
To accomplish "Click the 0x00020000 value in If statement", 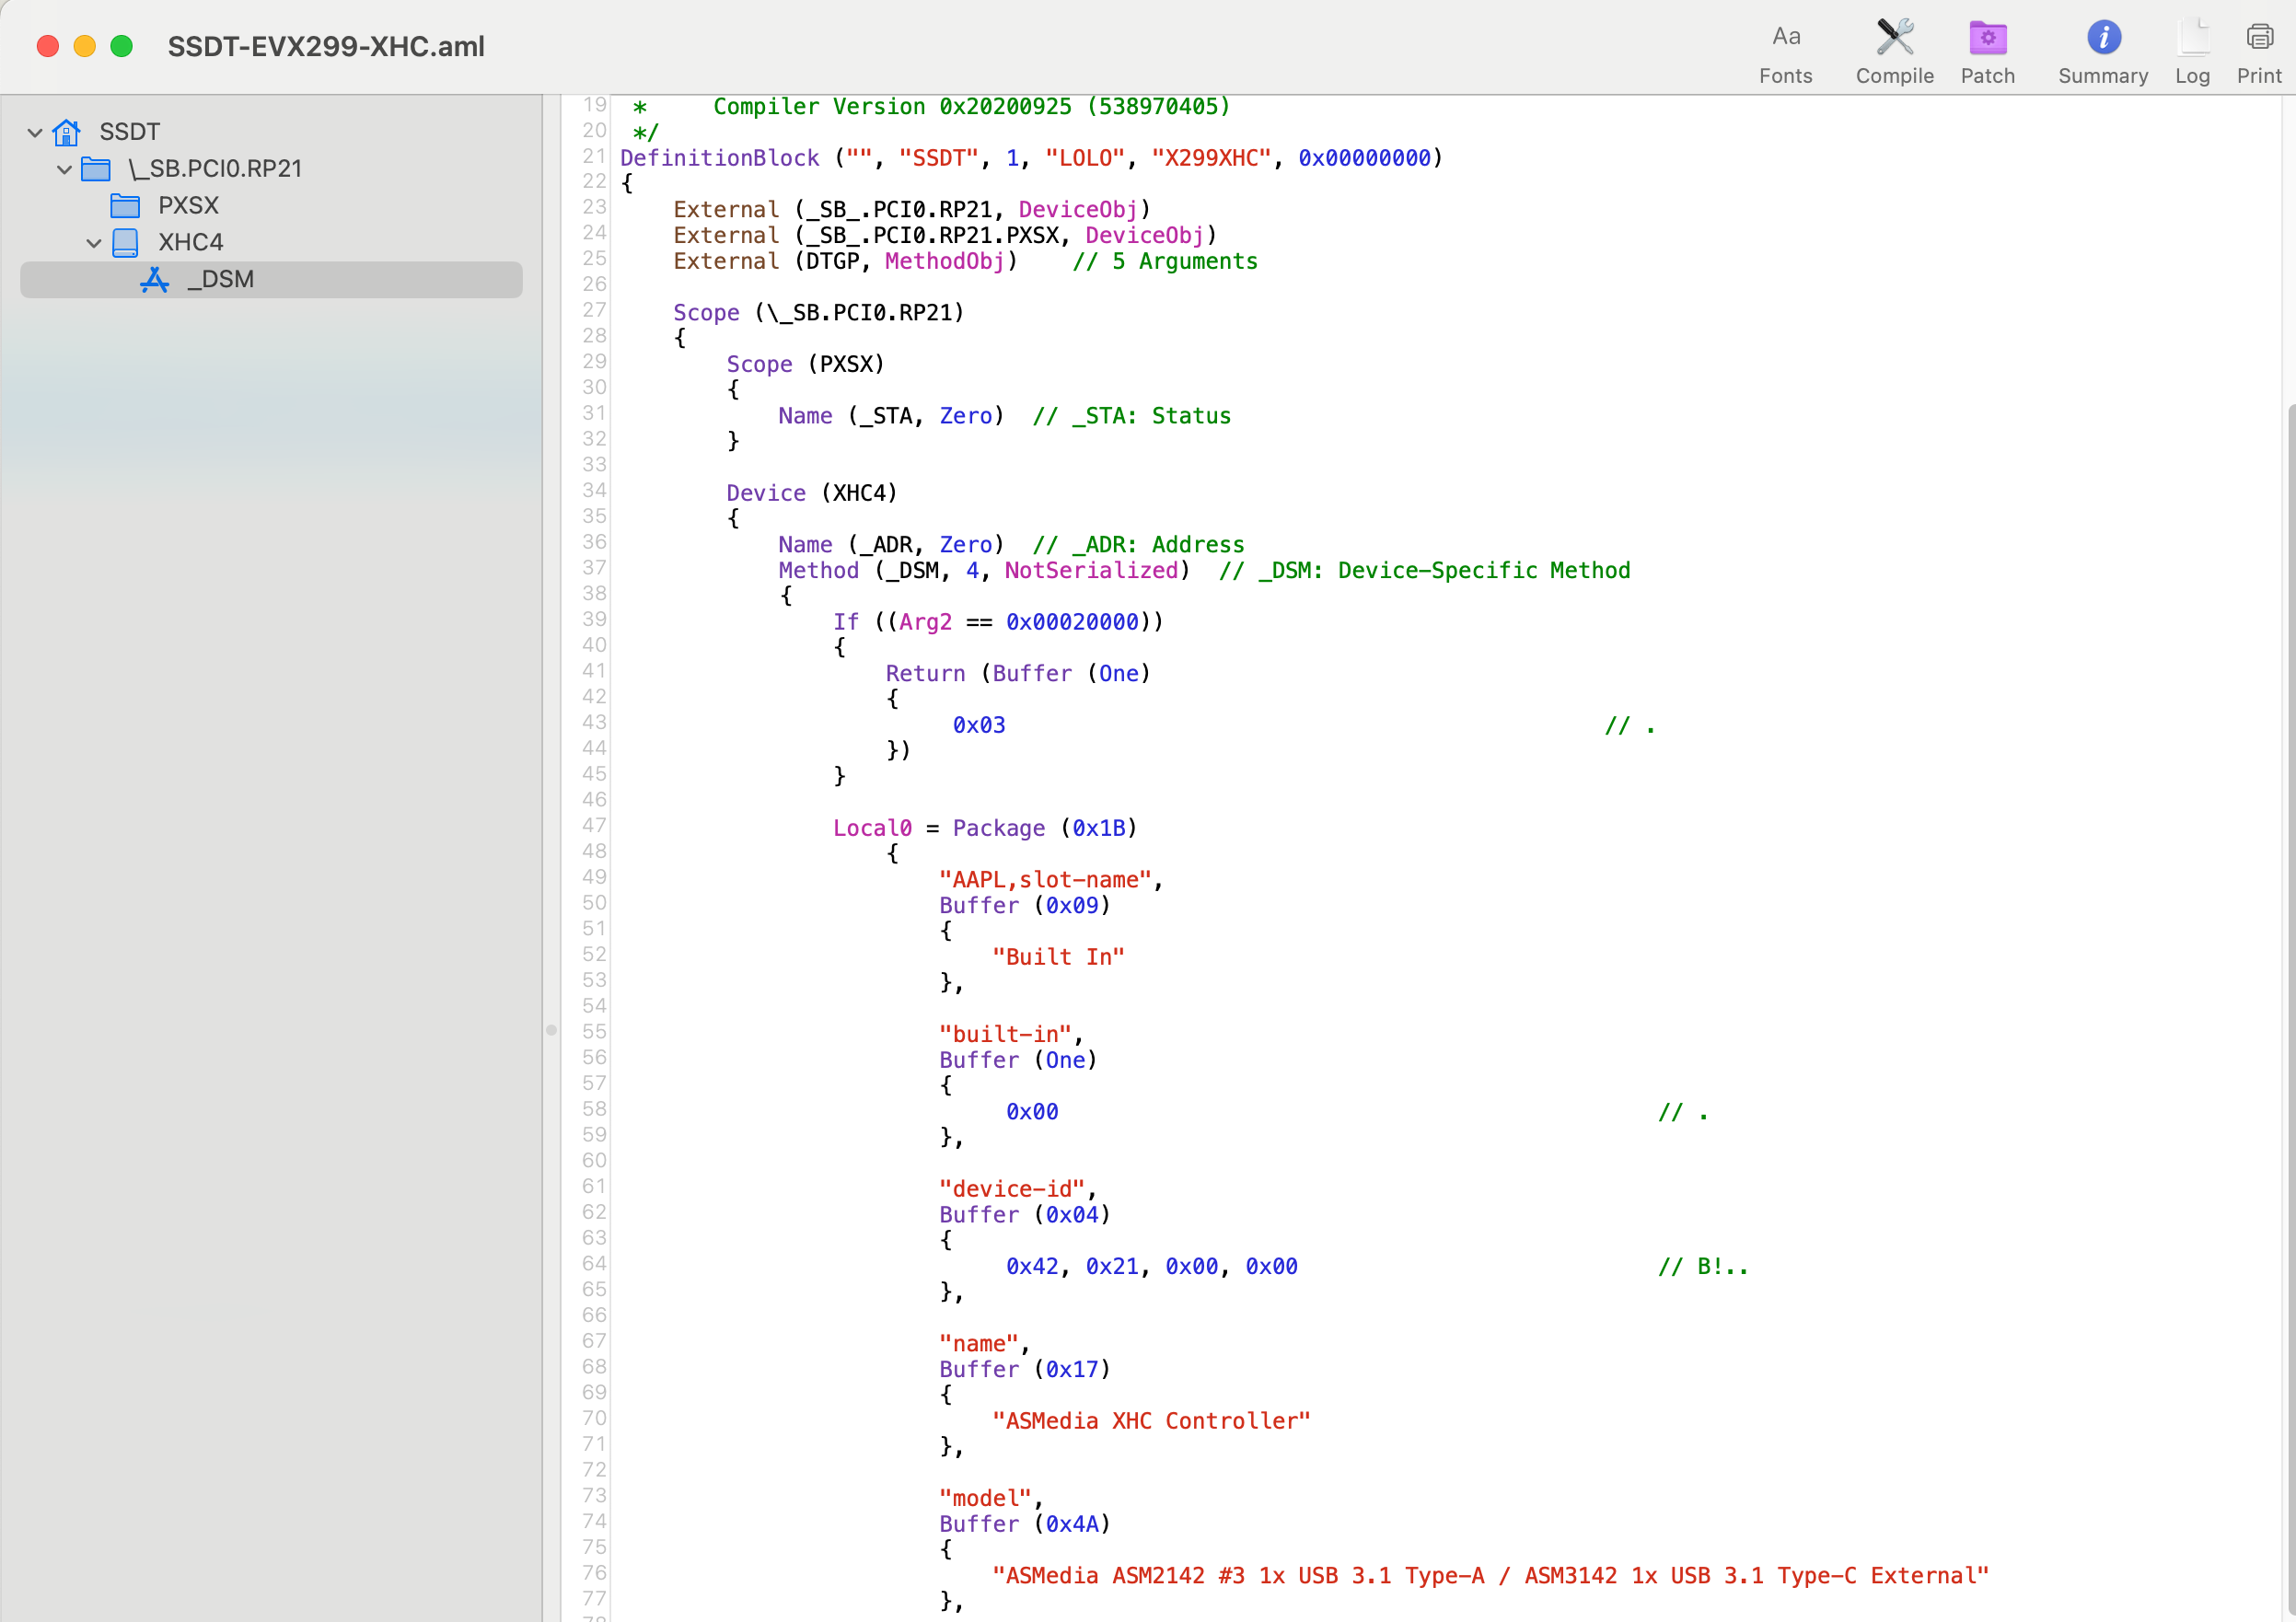I will [1072, 622].
